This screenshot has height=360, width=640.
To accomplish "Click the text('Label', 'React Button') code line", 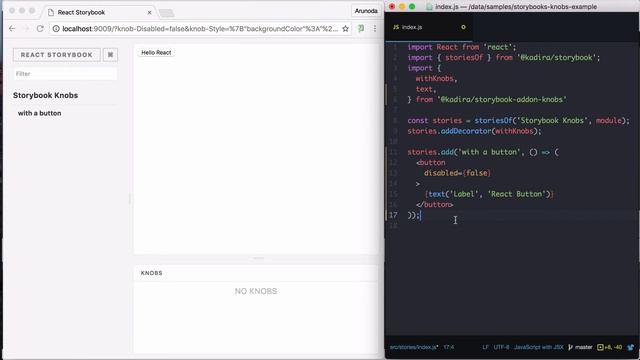I will (x=489, y=194).
